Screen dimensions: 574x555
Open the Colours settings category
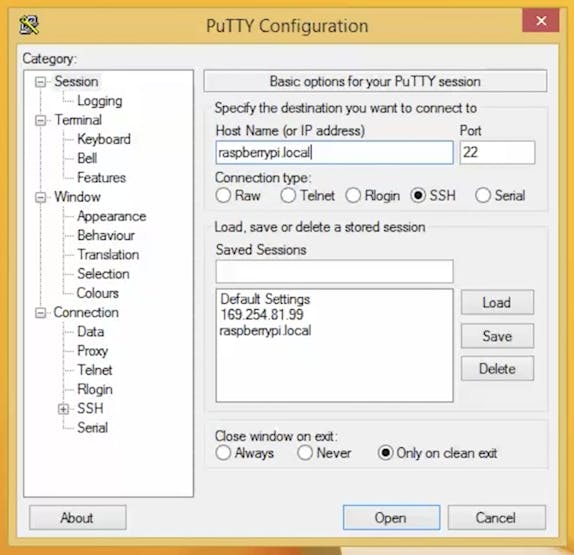(x=98, y=293)
